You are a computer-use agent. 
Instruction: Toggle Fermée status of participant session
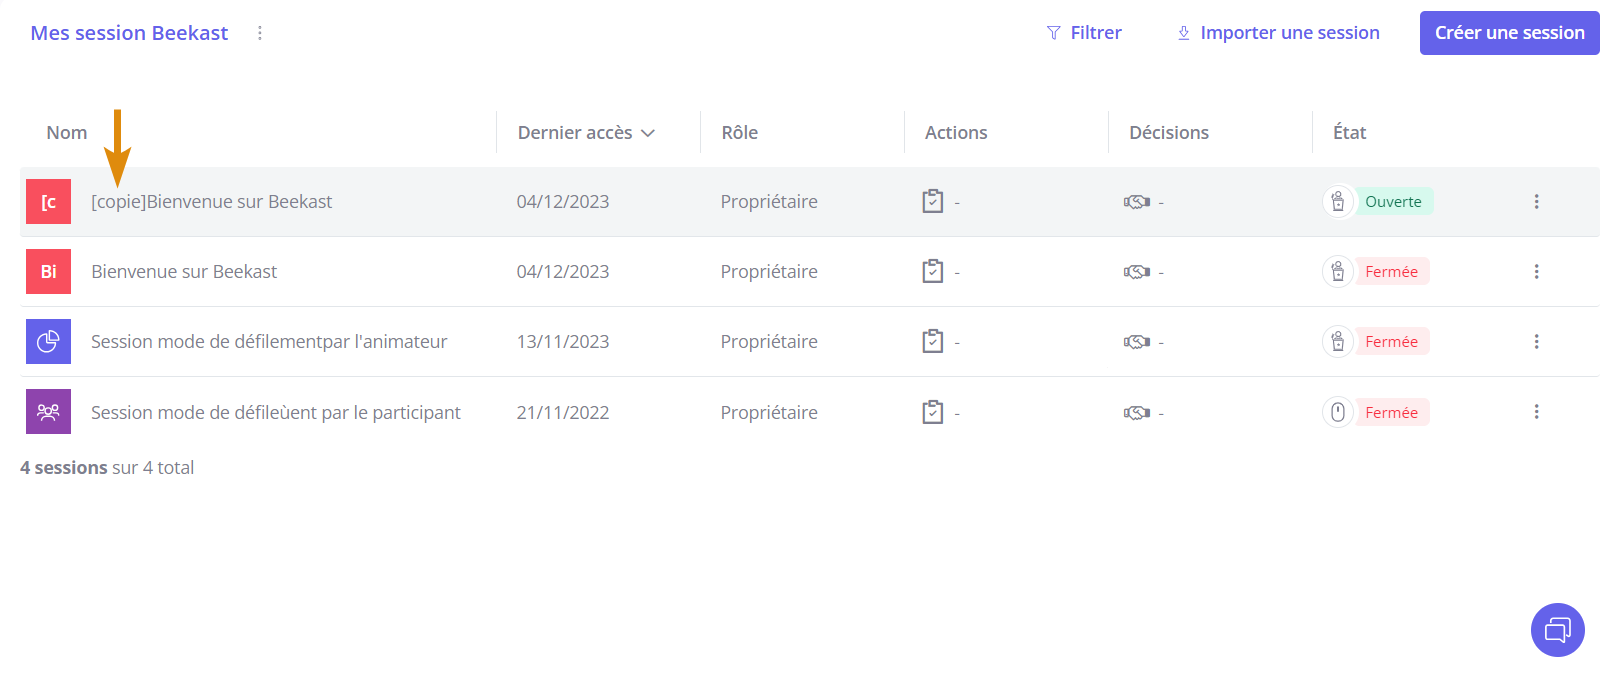[1391, 412]
